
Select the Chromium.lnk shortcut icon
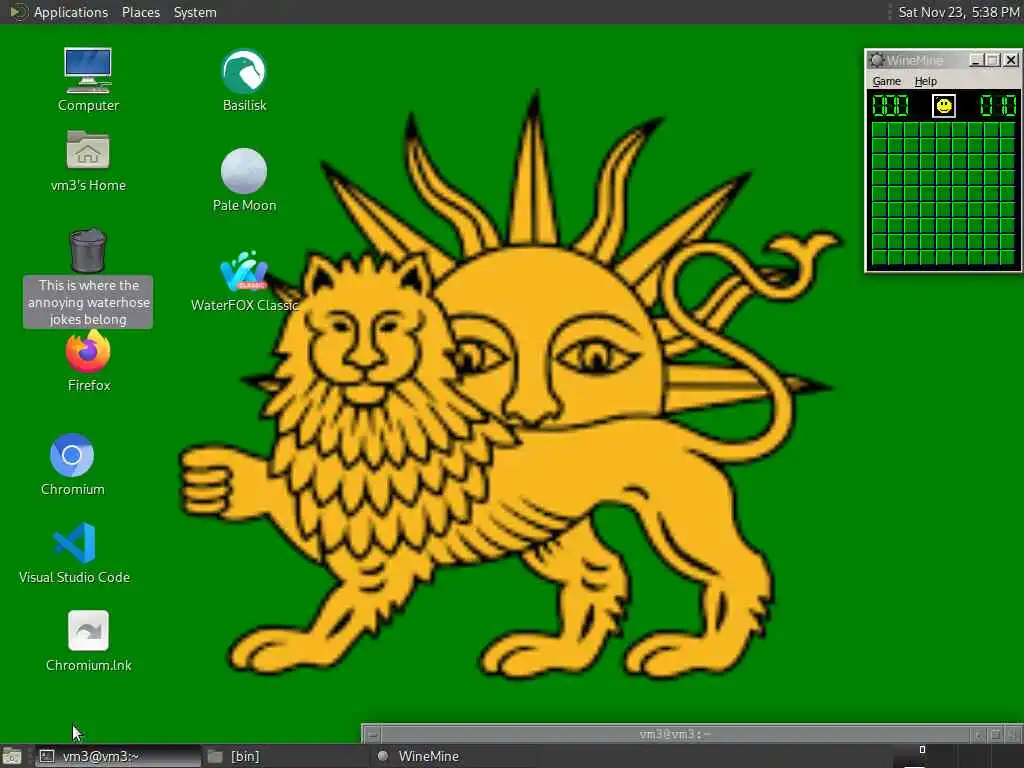(88, 630)
